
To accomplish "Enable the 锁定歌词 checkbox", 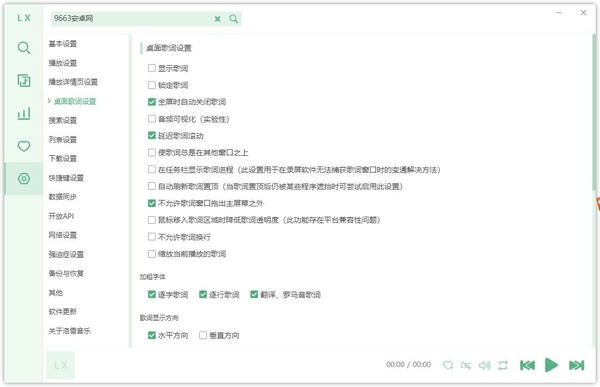I will coord(152,85).
